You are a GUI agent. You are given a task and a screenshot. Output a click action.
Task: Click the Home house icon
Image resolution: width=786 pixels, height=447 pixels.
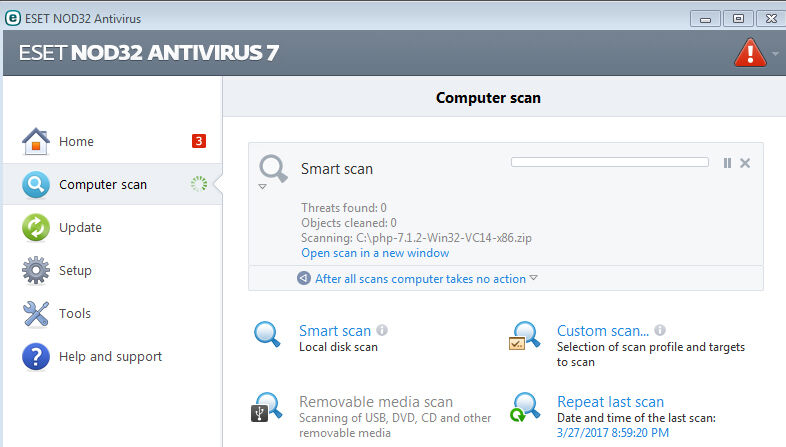point(36,141)
